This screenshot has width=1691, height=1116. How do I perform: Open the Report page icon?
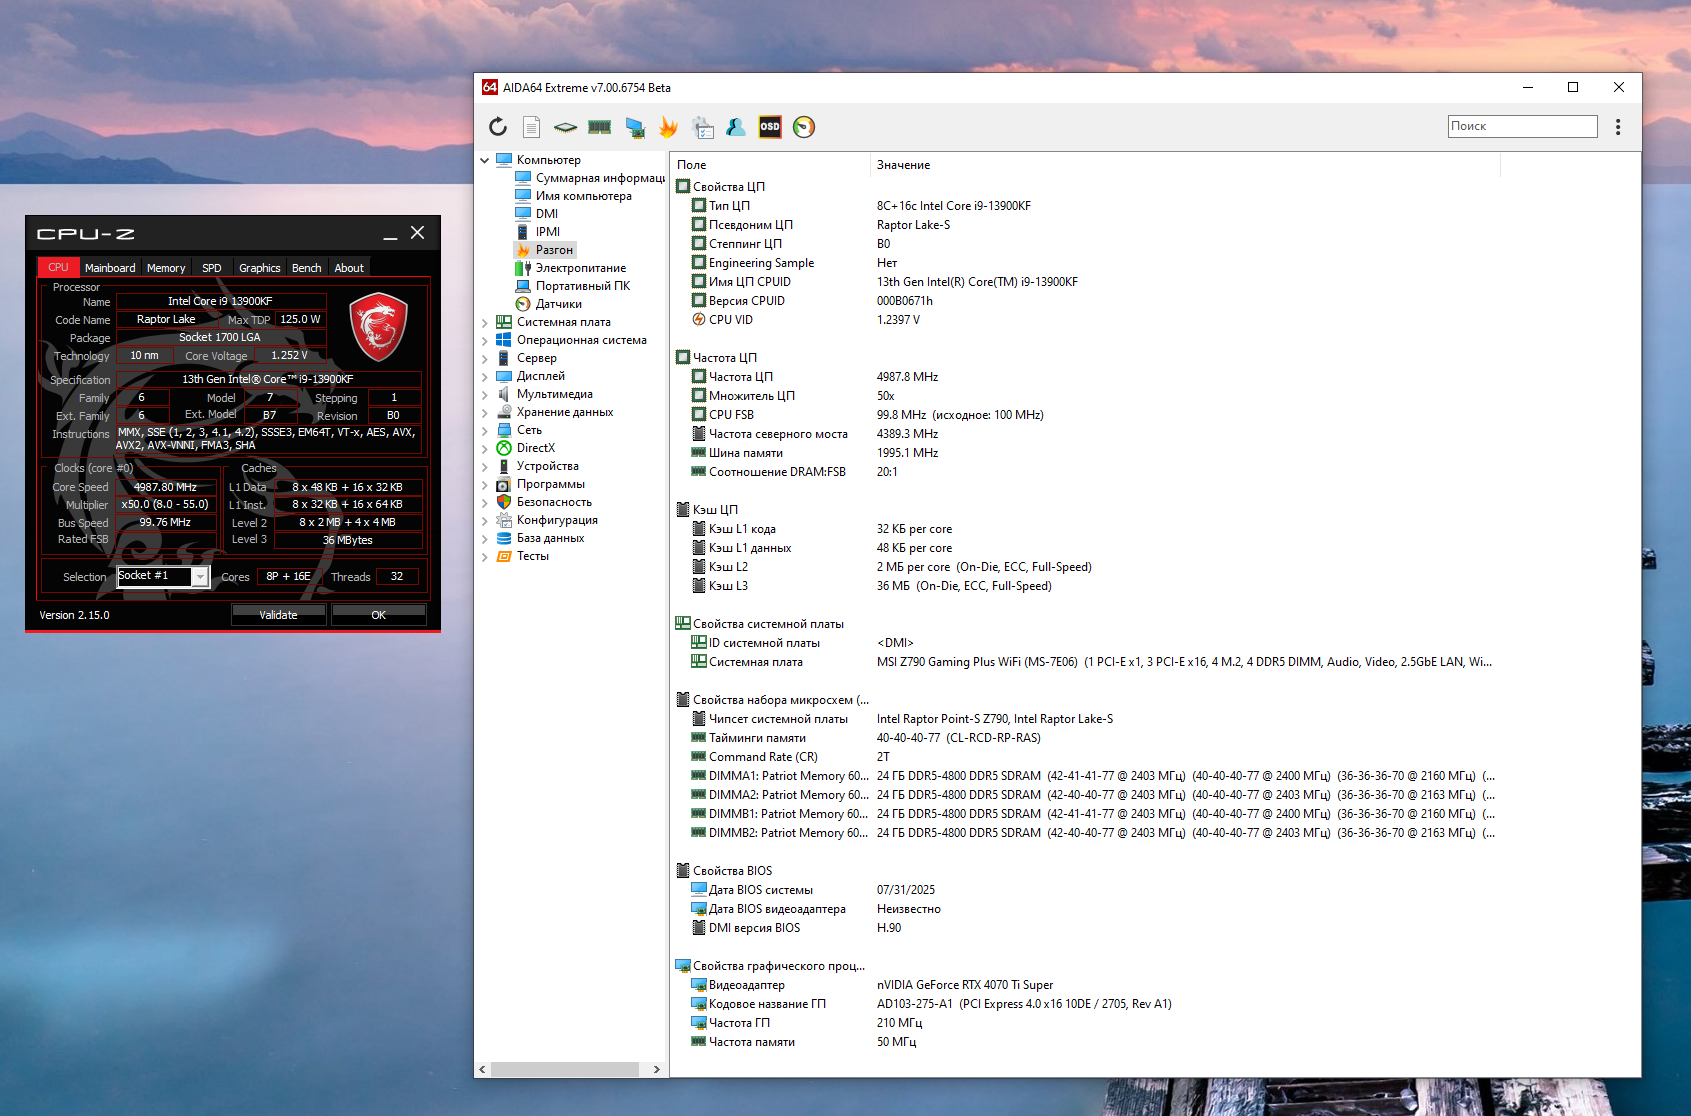tap(532, 127)
